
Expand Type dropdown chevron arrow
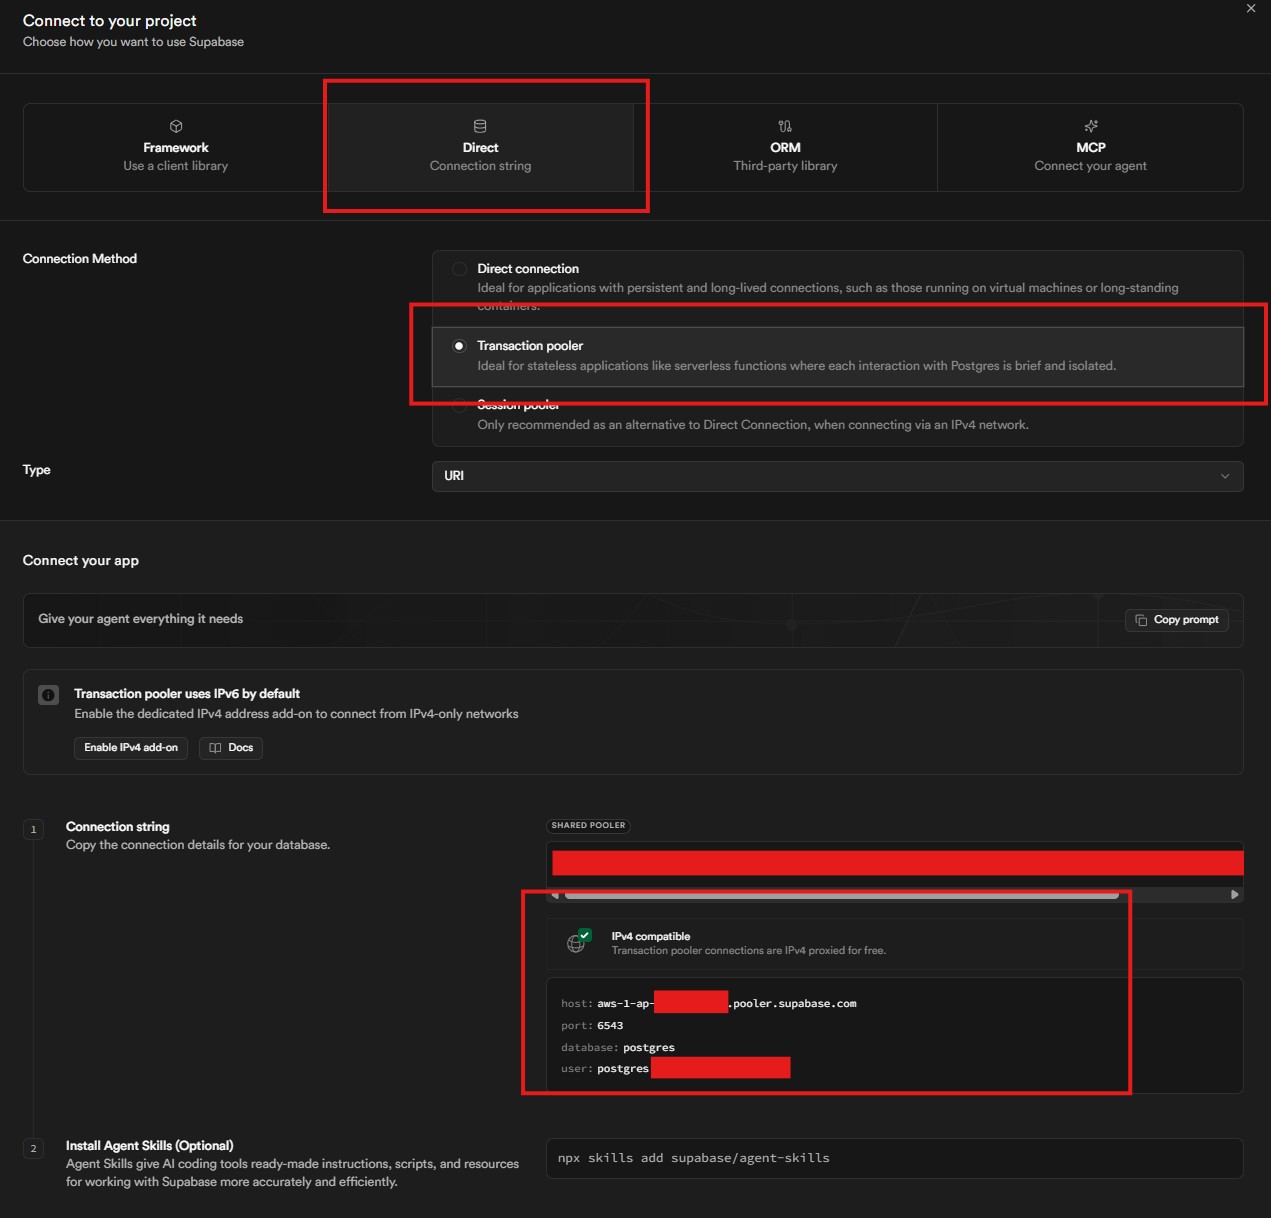1225,476
